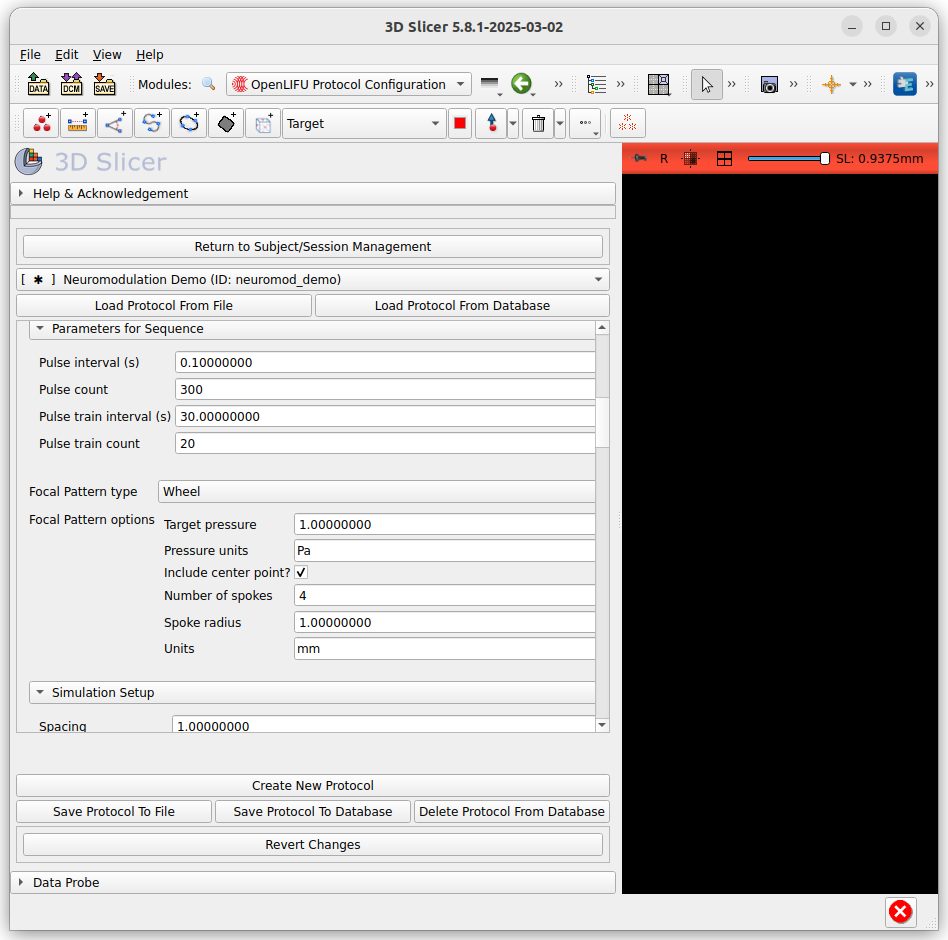Open the blue extensions manager icon

coord(905,84)
